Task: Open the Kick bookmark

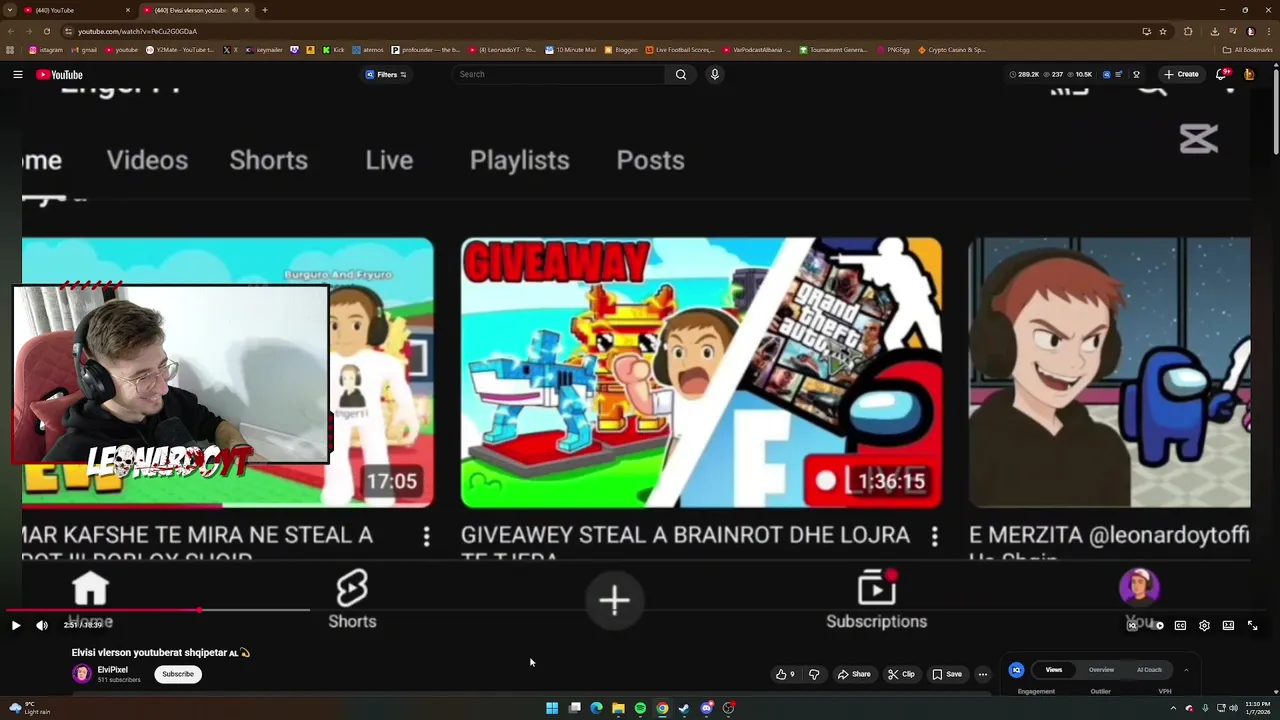Action: [334, 50]
